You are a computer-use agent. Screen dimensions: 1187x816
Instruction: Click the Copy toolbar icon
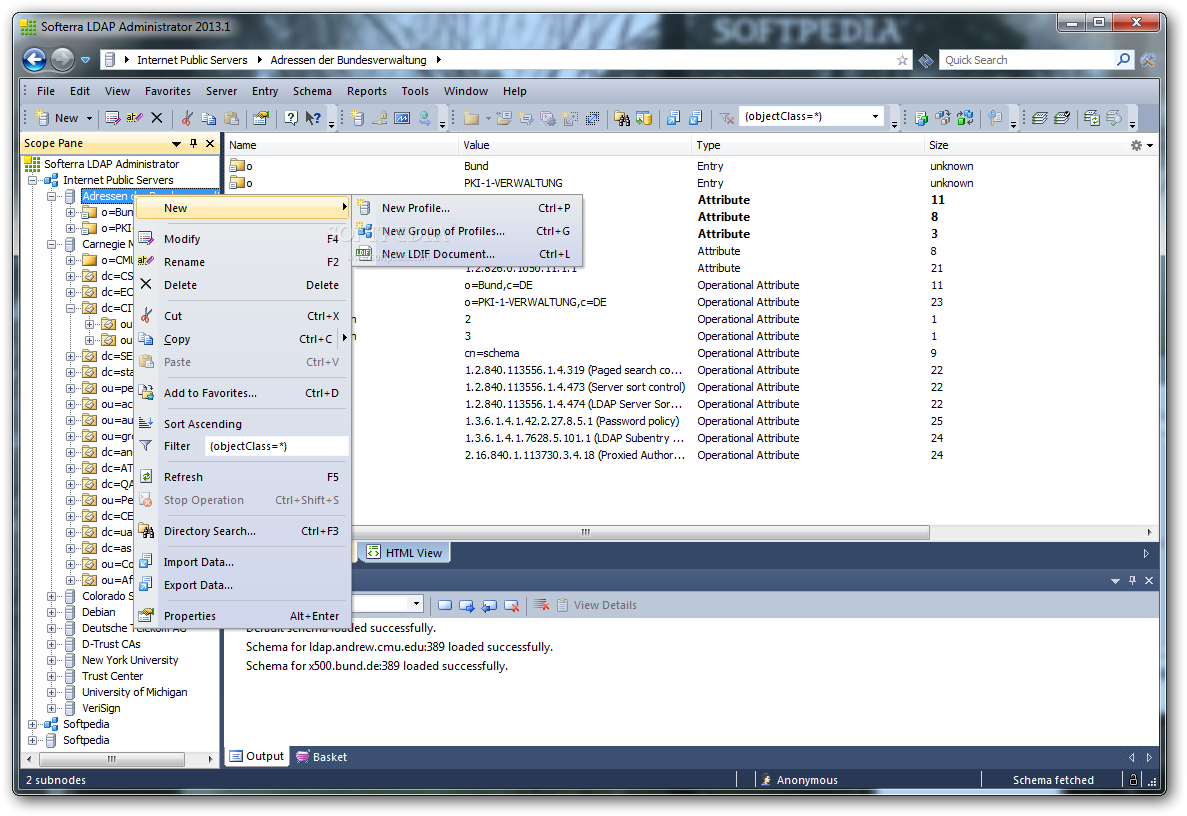[x=209, y=118]
